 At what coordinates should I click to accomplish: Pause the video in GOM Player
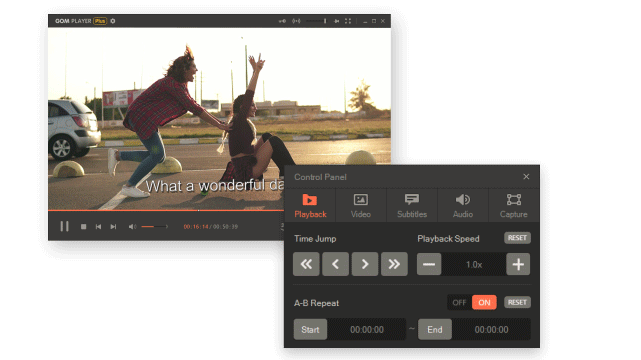click(x=65, y=226)
